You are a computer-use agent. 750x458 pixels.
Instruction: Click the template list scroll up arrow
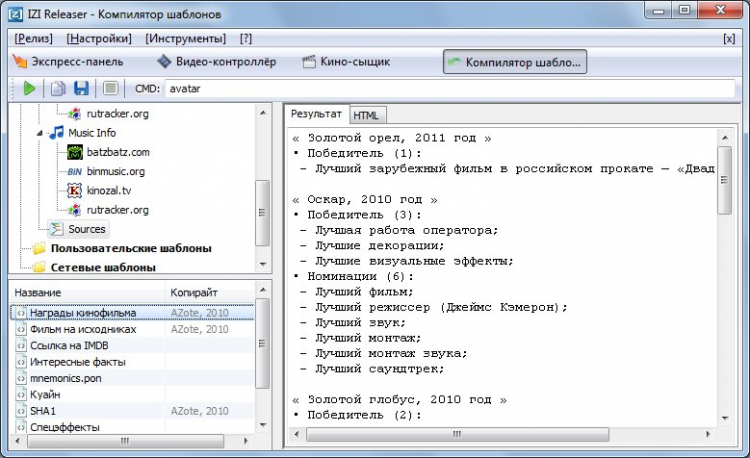pyautogui.click(x=263, y=290)
